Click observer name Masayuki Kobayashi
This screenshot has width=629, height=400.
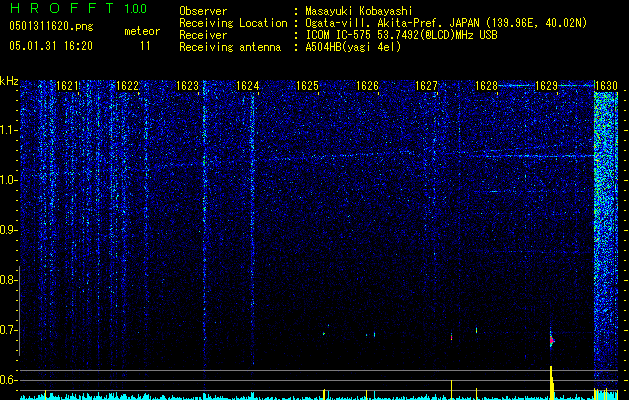click(359, 11)
